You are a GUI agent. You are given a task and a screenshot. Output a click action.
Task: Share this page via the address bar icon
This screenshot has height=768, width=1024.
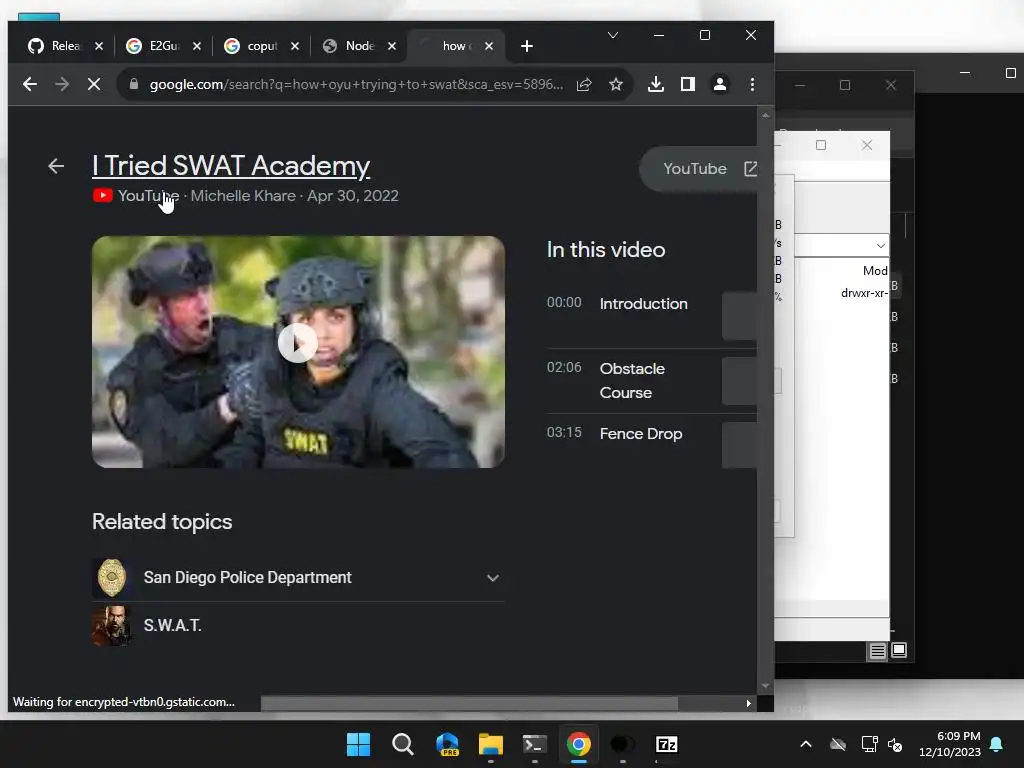(x=584, y=84)
